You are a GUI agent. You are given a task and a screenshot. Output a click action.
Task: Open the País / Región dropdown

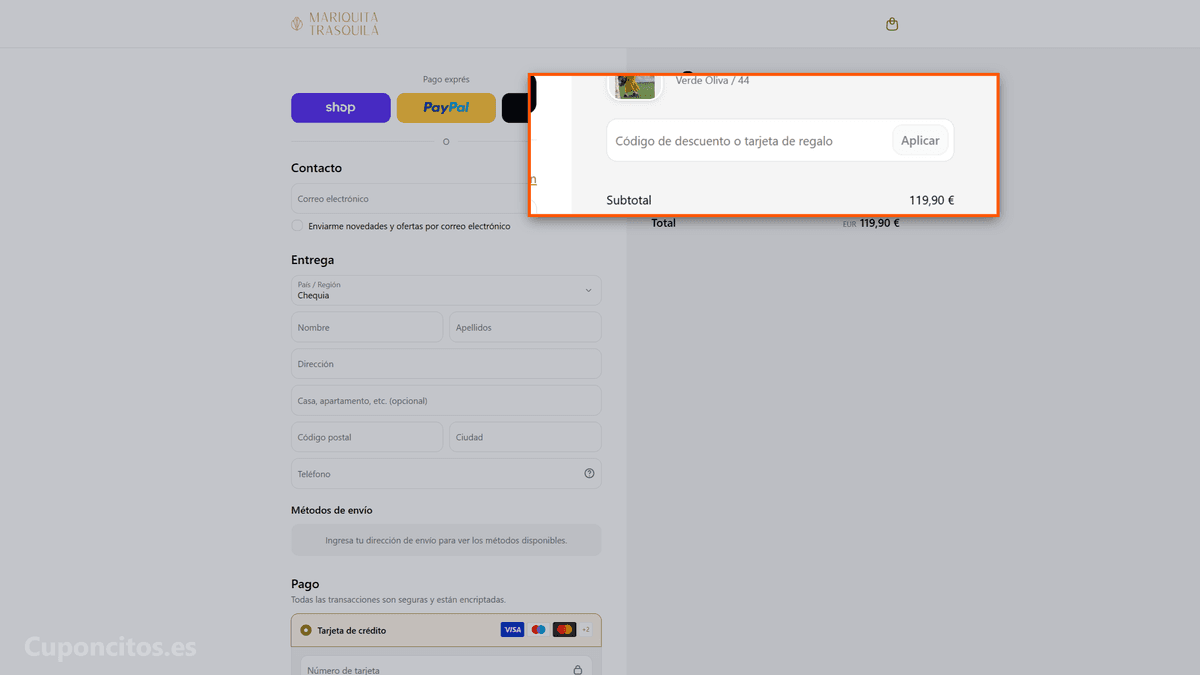click(446, 290)
